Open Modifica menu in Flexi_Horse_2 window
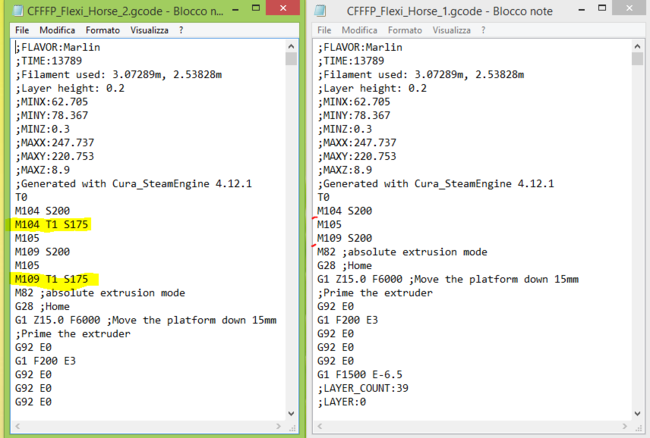650x438 pixels. (58, 30)
